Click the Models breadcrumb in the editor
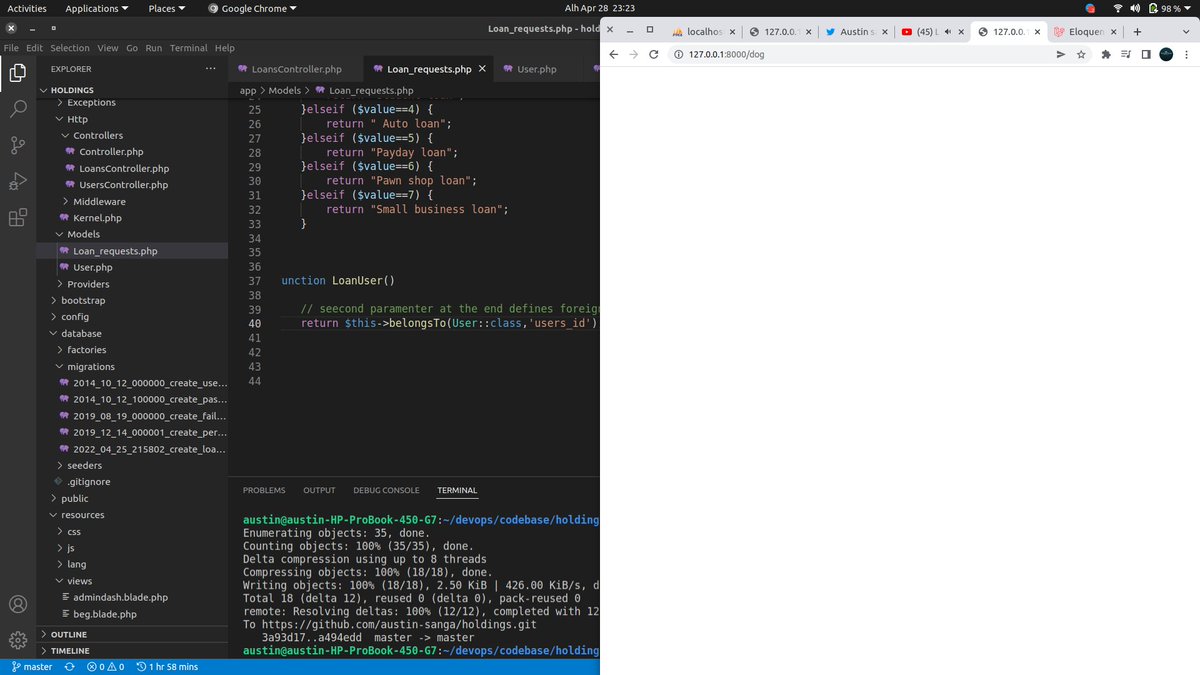Image resolution: width=1200 pixels, height=675 pixels. [x=285, y=90]
